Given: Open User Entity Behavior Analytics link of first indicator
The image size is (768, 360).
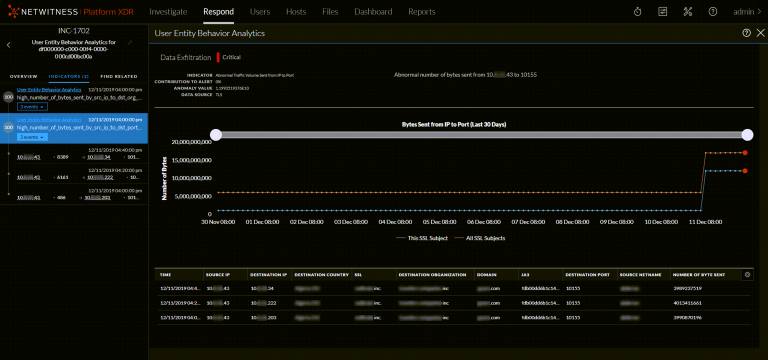Looking at the screenshot, I should pos(49,90).
